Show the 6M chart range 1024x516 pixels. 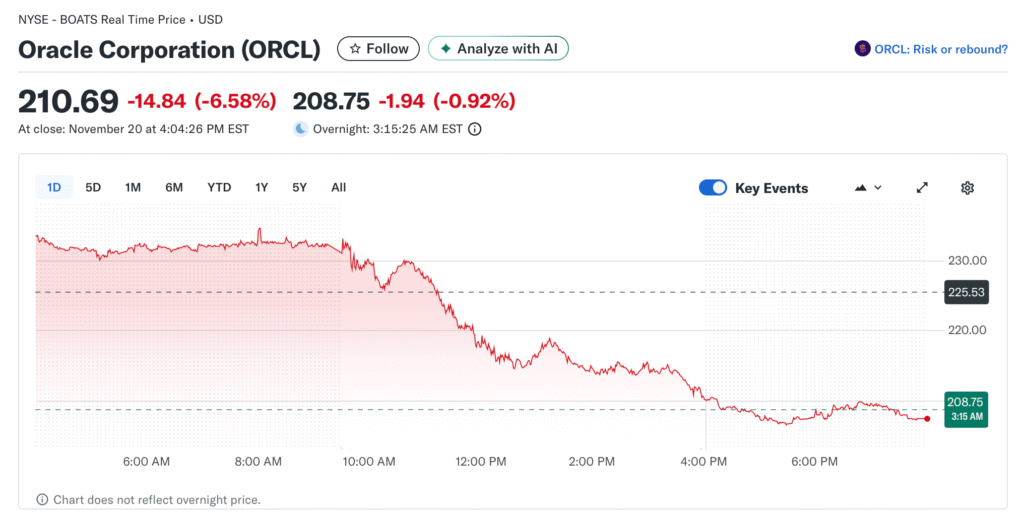click(x=174, y=187)
